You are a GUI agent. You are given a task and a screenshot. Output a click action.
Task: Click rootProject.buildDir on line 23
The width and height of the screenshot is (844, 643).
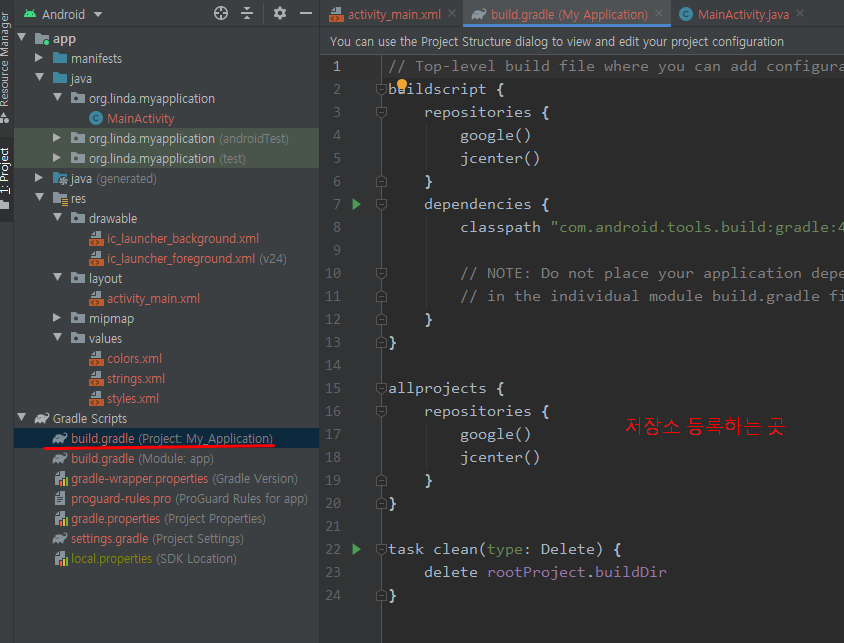576,572
